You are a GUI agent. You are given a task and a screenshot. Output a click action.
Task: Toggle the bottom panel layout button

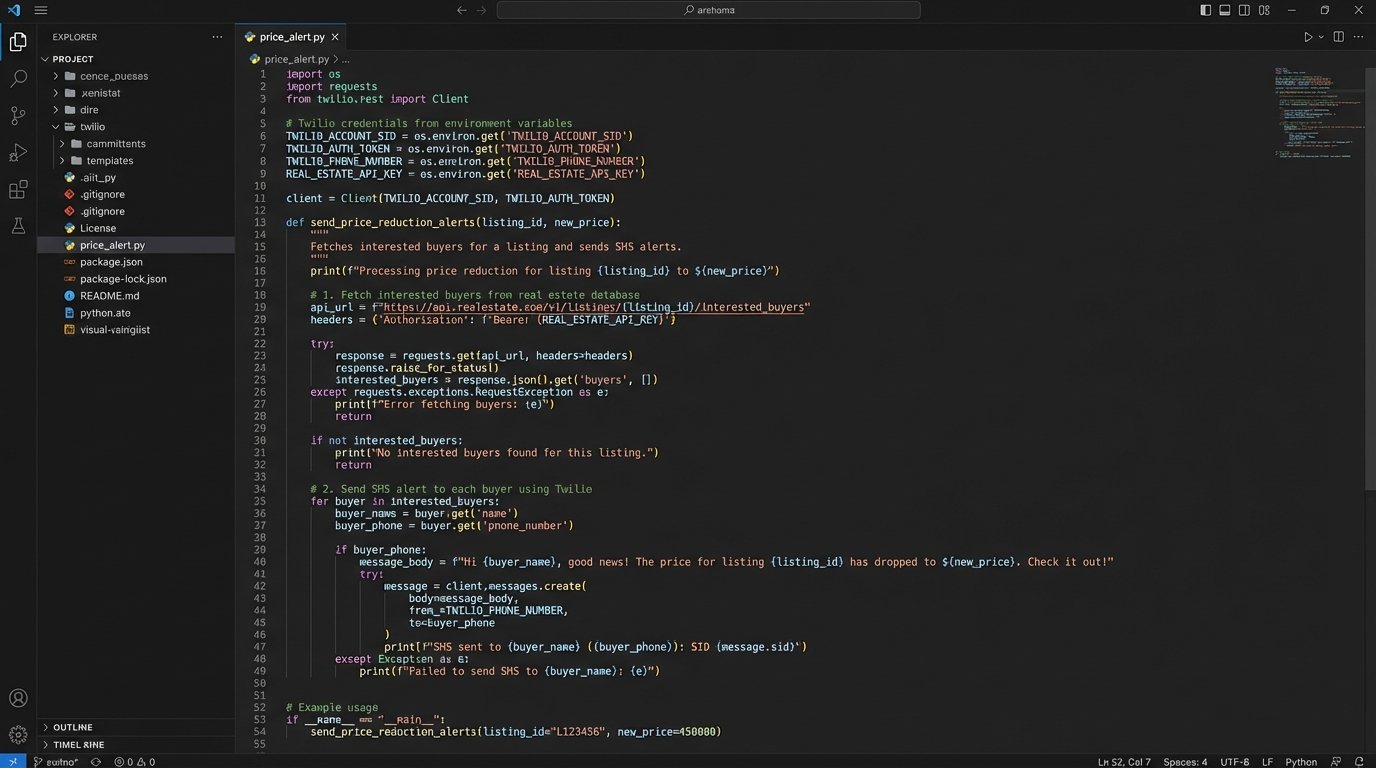click(x=1224, y=10)
